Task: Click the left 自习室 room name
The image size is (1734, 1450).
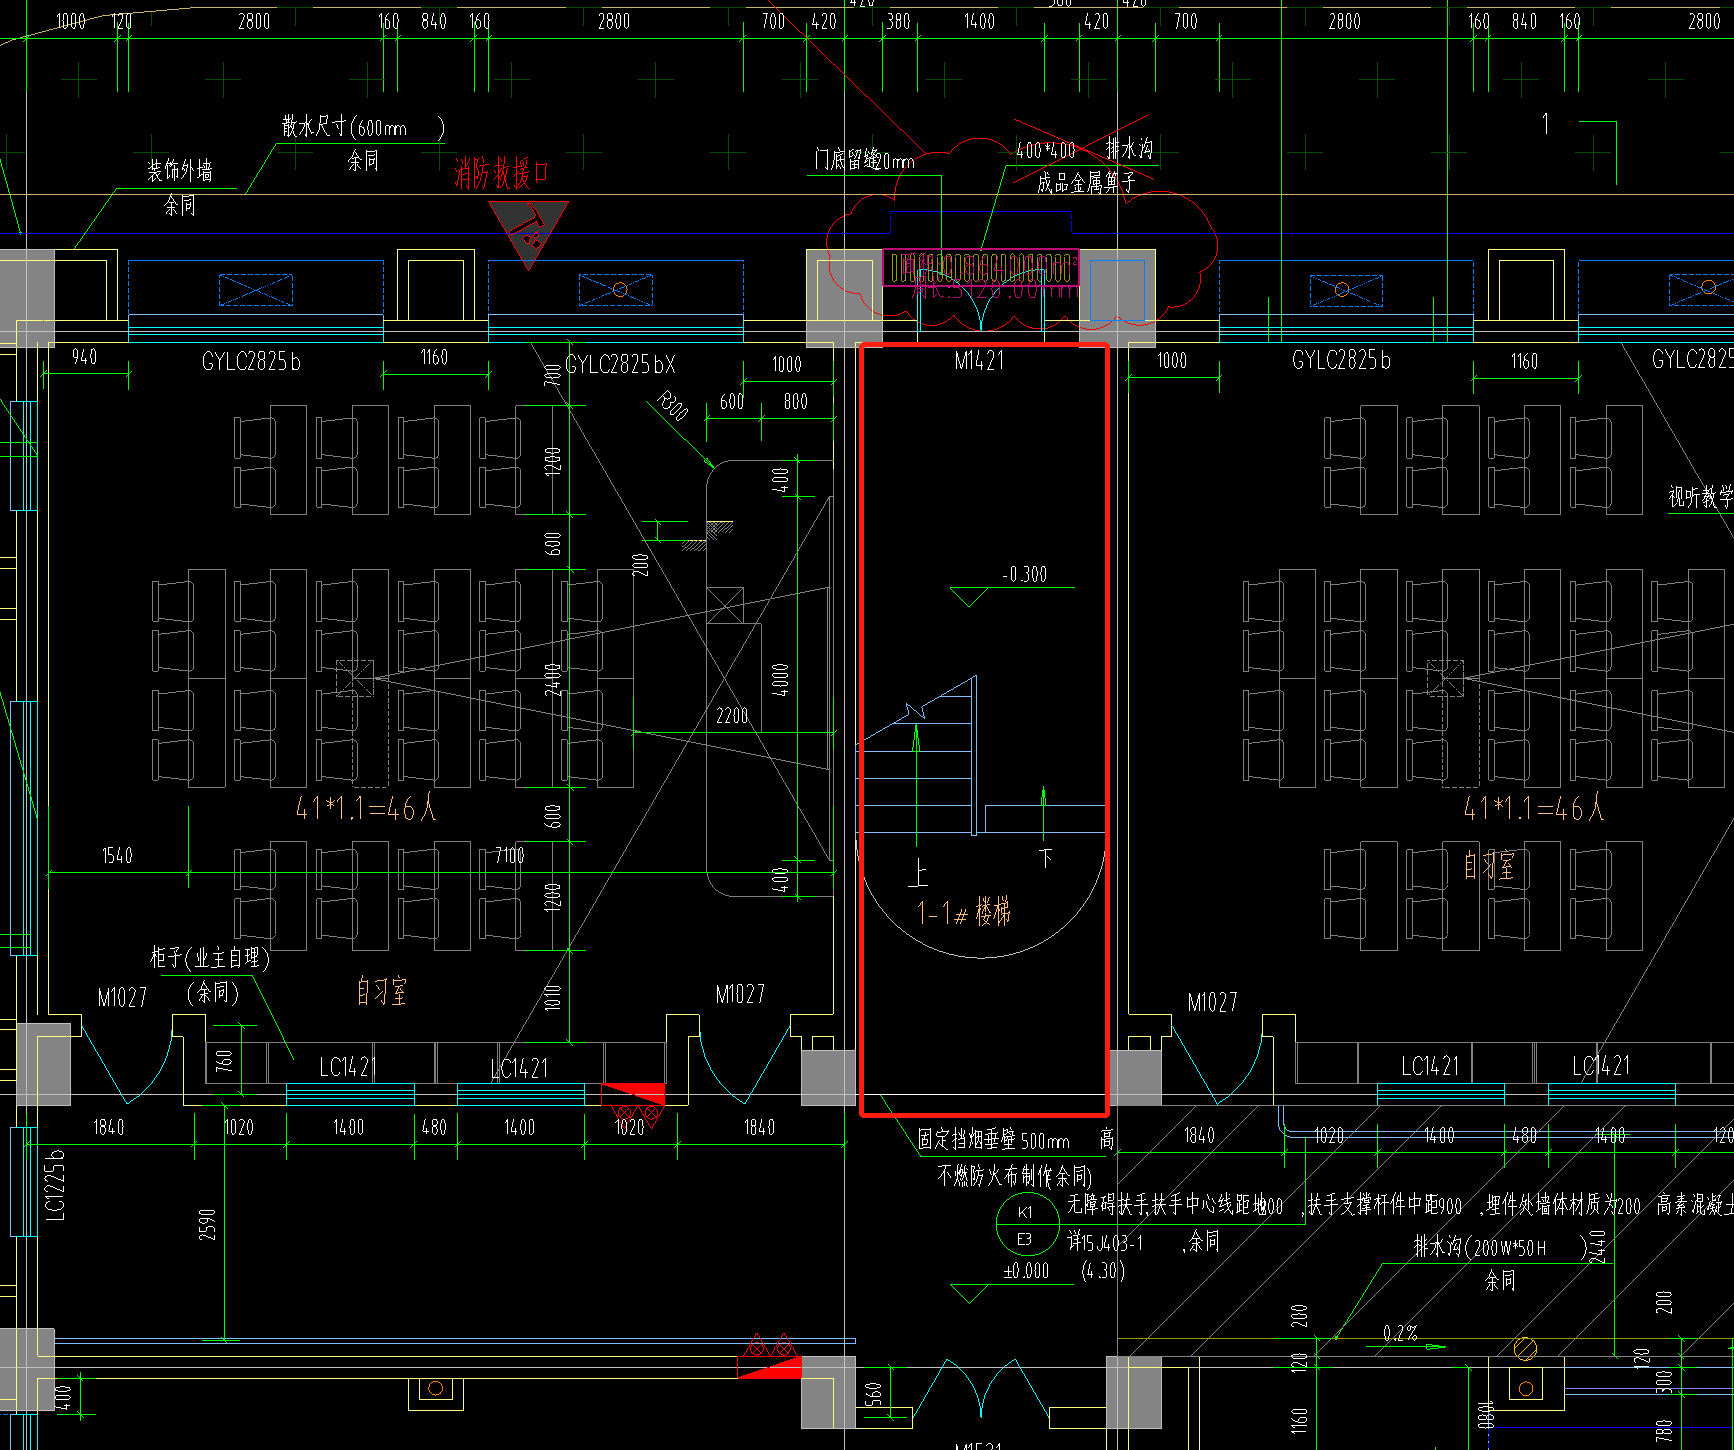Action: (x=382, y=991)
